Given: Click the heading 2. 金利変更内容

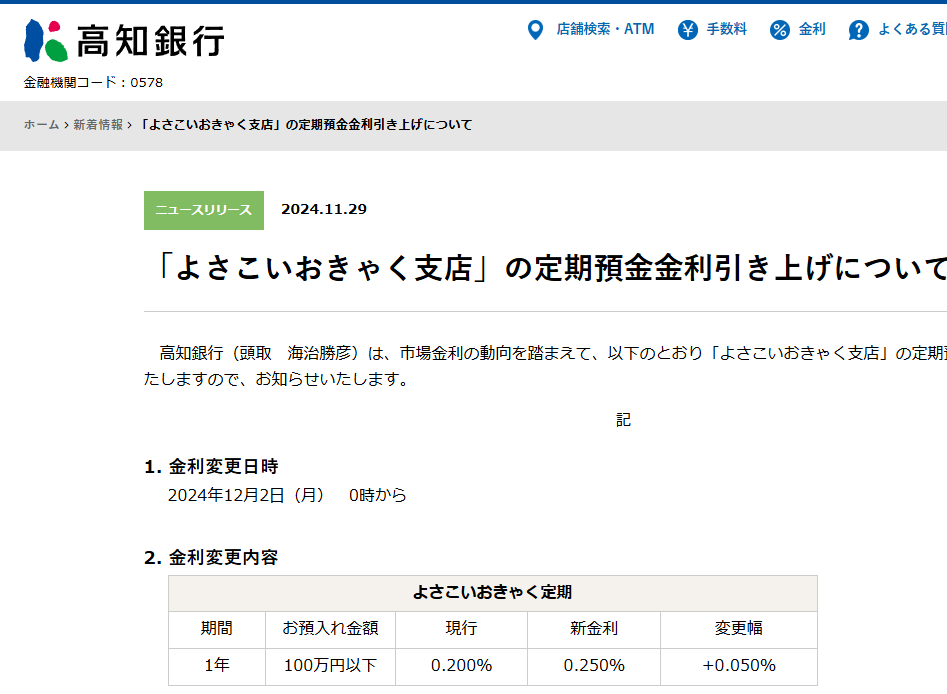Looking at the screenshot, I should 211,557.
